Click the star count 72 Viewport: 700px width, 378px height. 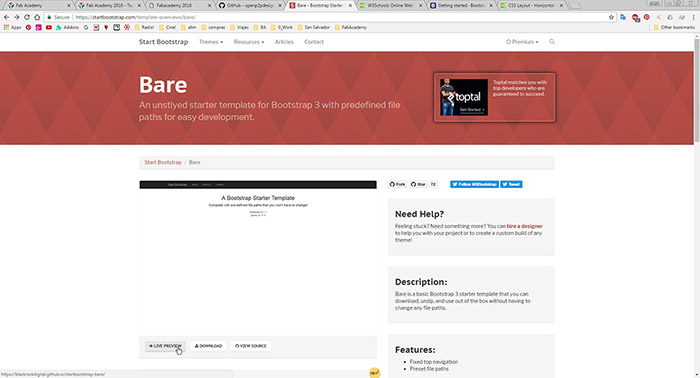[x=433, y=184]
